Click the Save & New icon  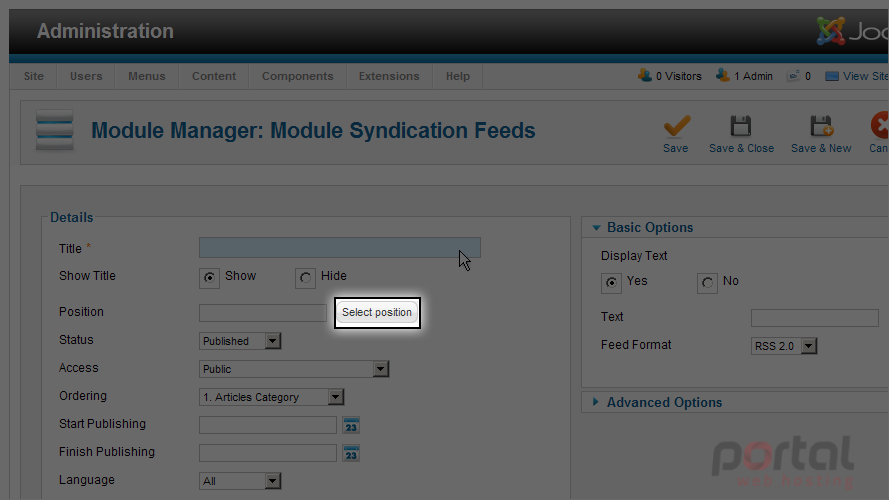(821, 126)
